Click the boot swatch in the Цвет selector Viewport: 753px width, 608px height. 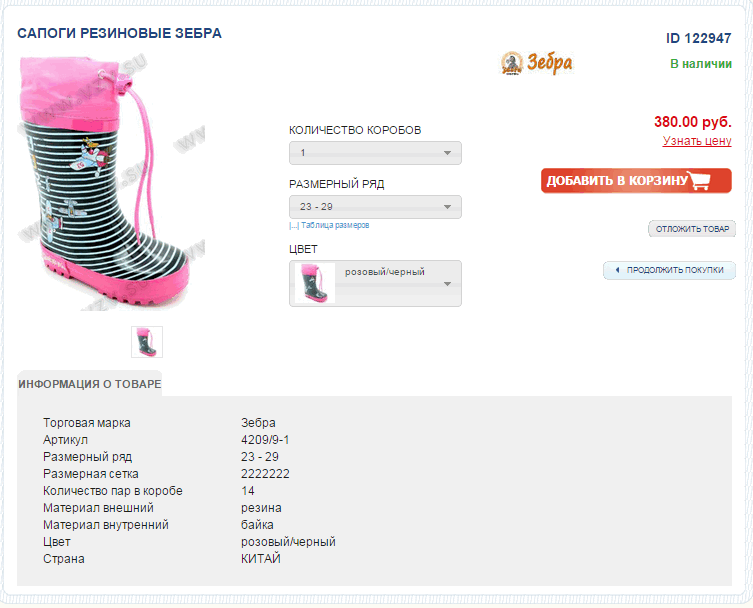point(314,284)
